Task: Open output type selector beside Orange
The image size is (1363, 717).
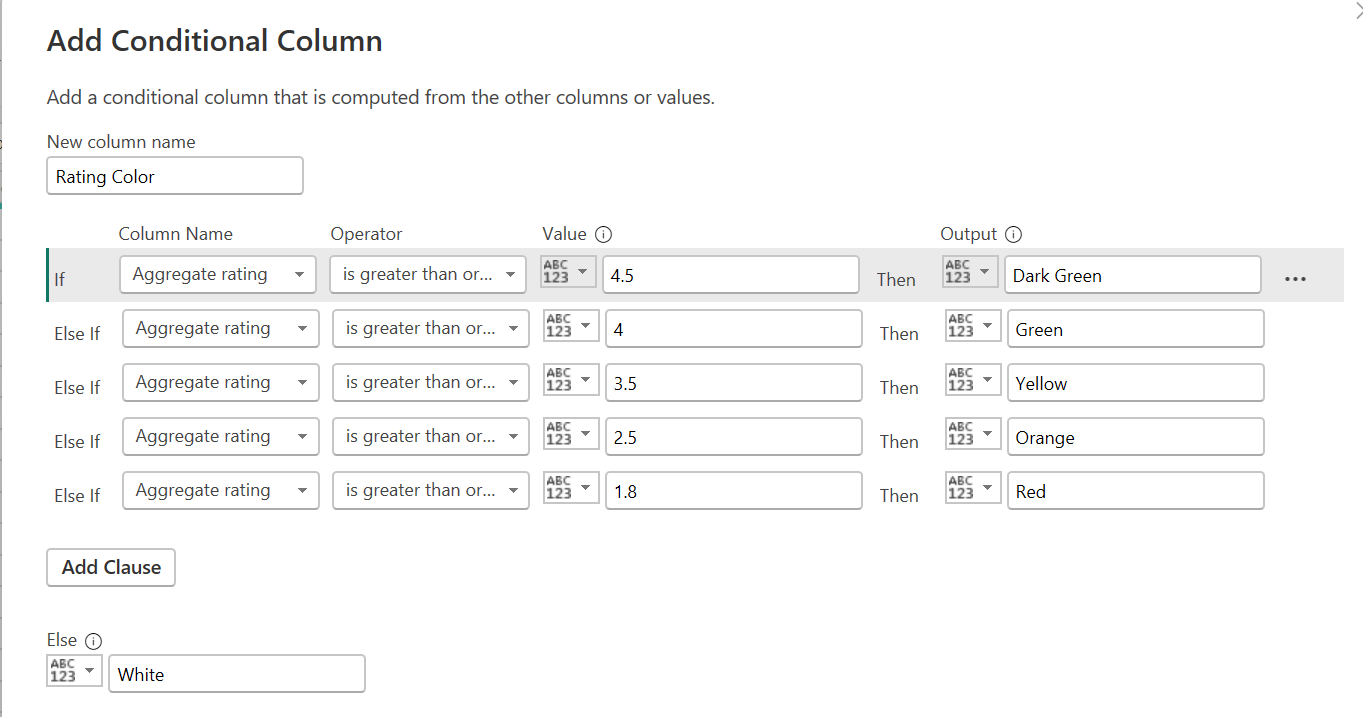Action: click(972, 436)
